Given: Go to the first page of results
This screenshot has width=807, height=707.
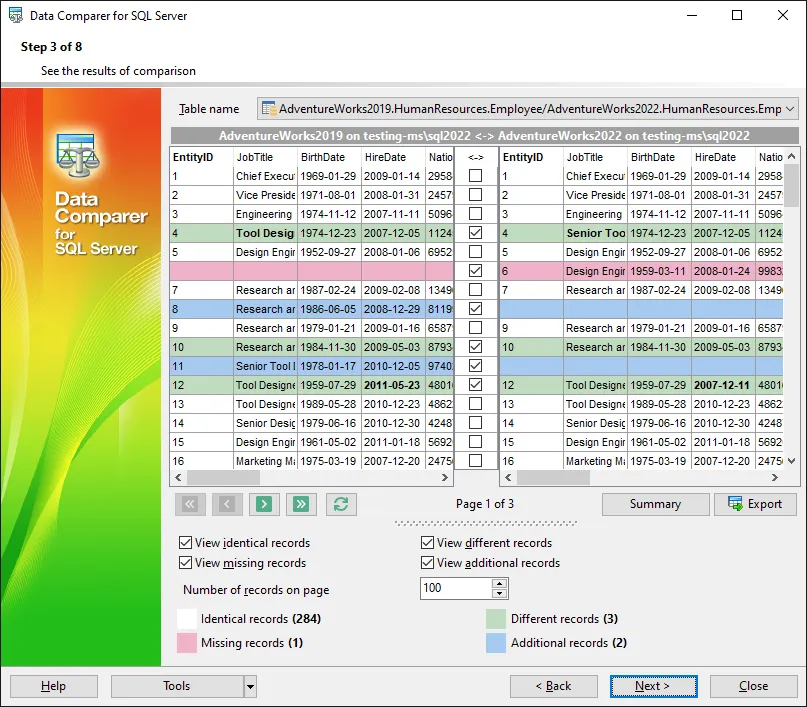Looking at the screenshot, I should (189, 504).
